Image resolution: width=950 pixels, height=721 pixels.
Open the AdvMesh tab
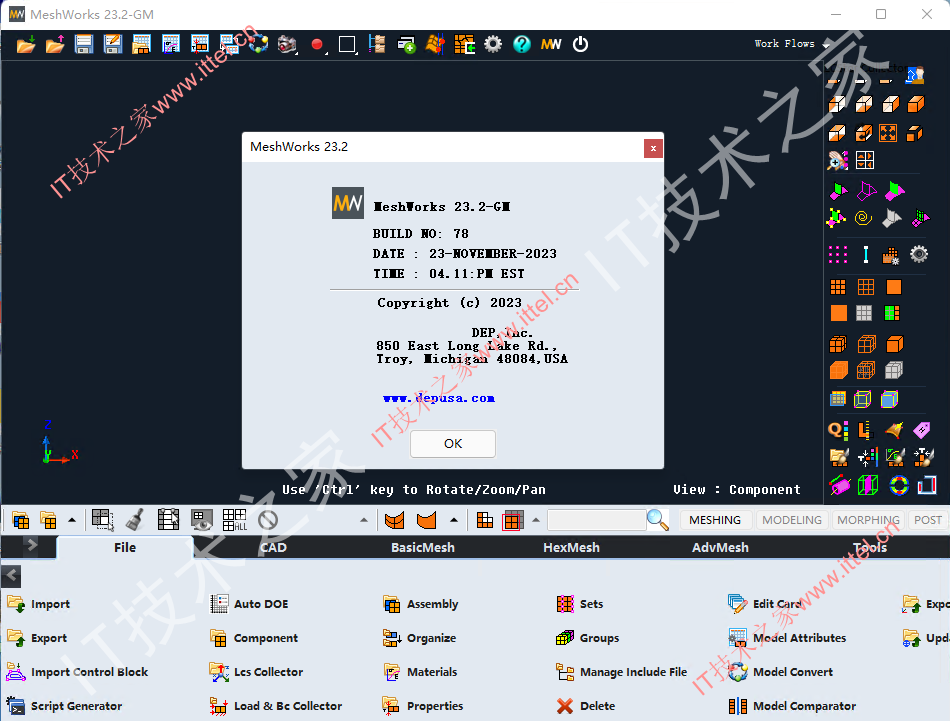pyautogui.click(x=720, y=547)
